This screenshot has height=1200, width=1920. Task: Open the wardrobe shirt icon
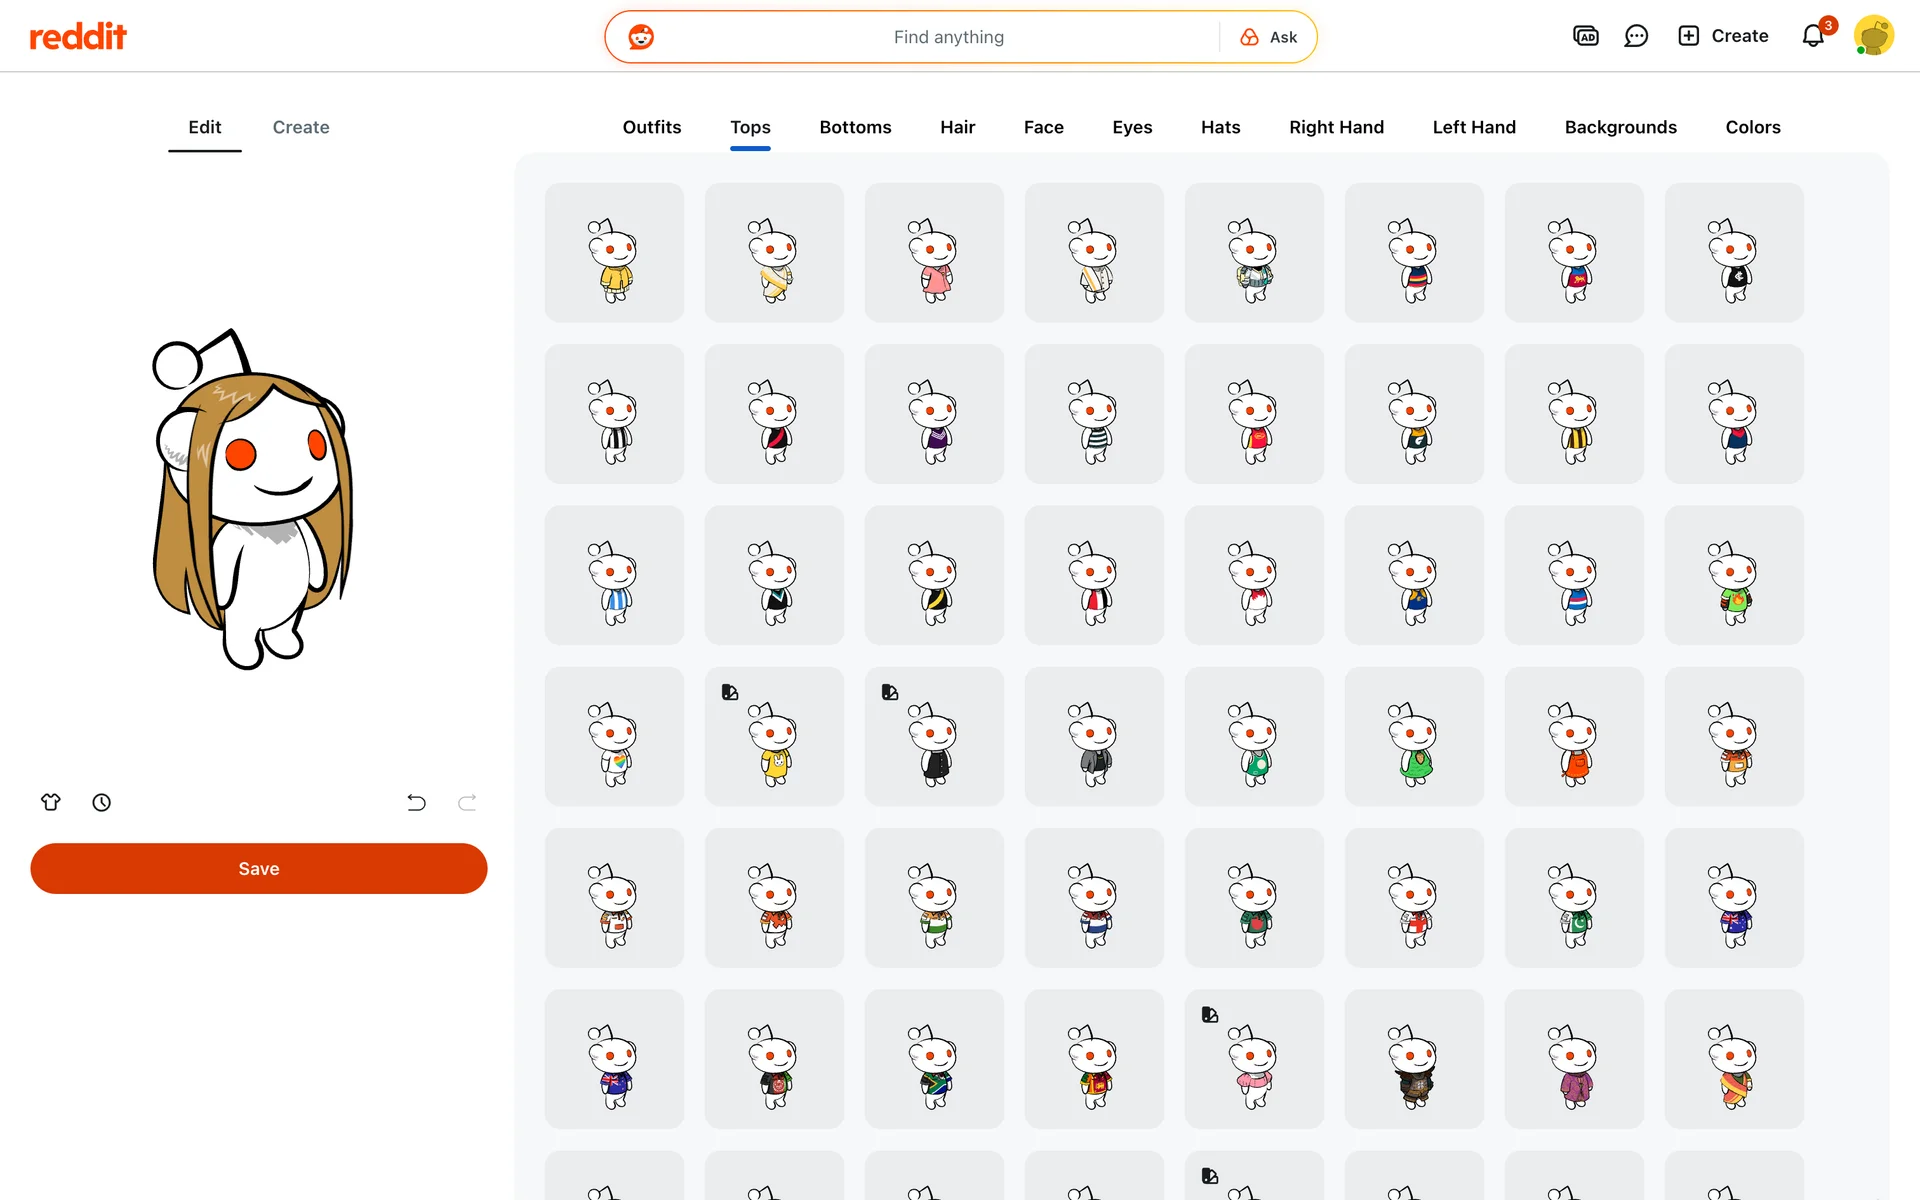pos(51,802)
